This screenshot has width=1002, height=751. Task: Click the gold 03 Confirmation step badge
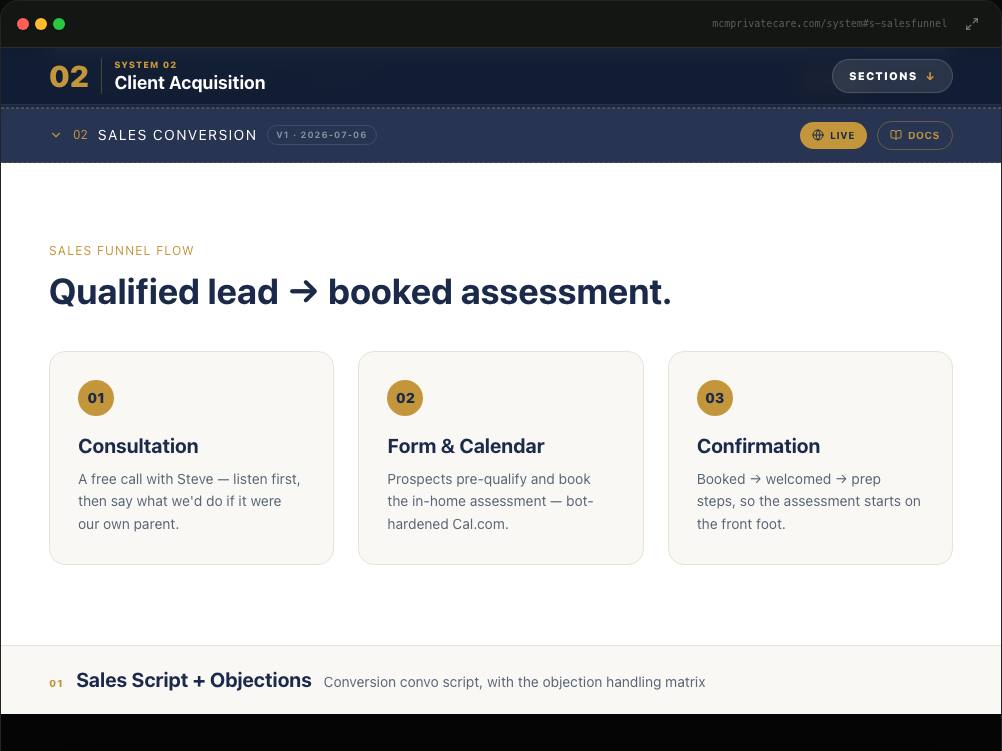714,398
